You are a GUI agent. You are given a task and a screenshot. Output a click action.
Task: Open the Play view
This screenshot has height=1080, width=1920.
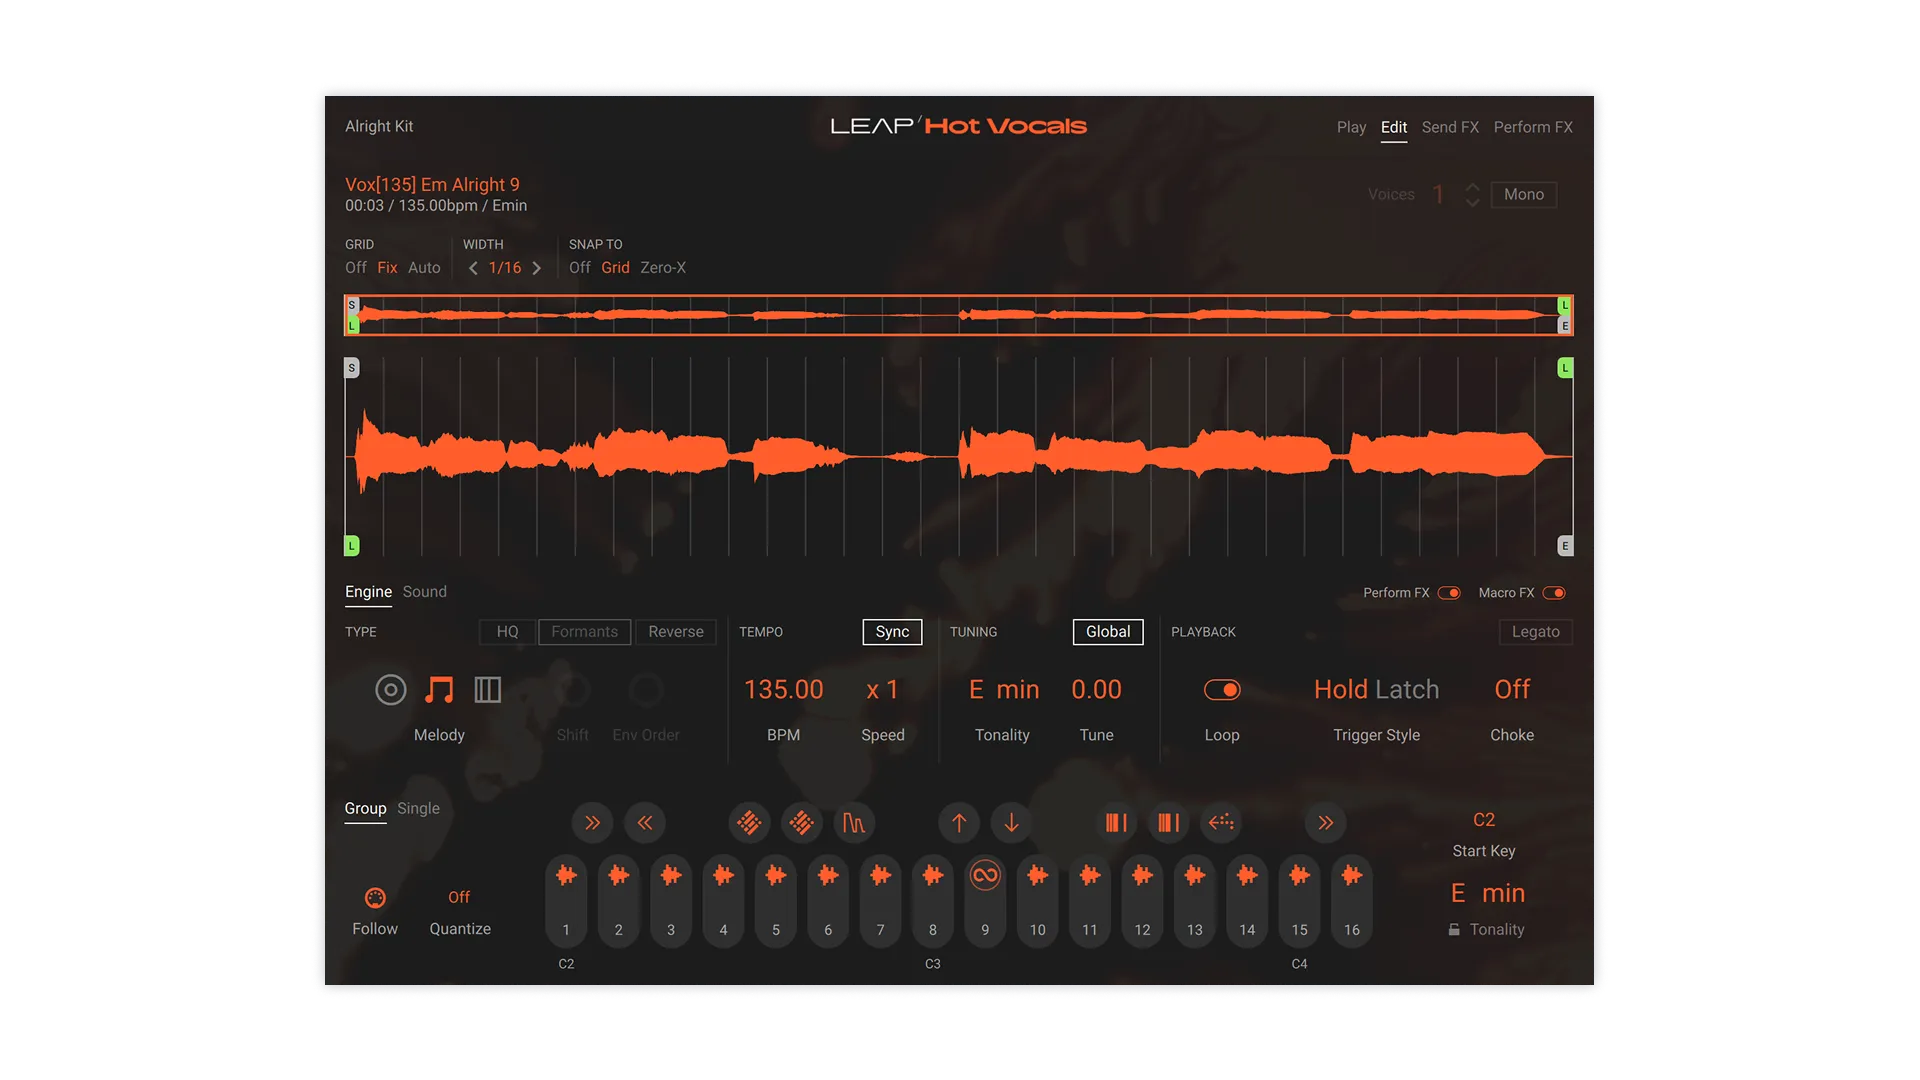point(1352,127)
